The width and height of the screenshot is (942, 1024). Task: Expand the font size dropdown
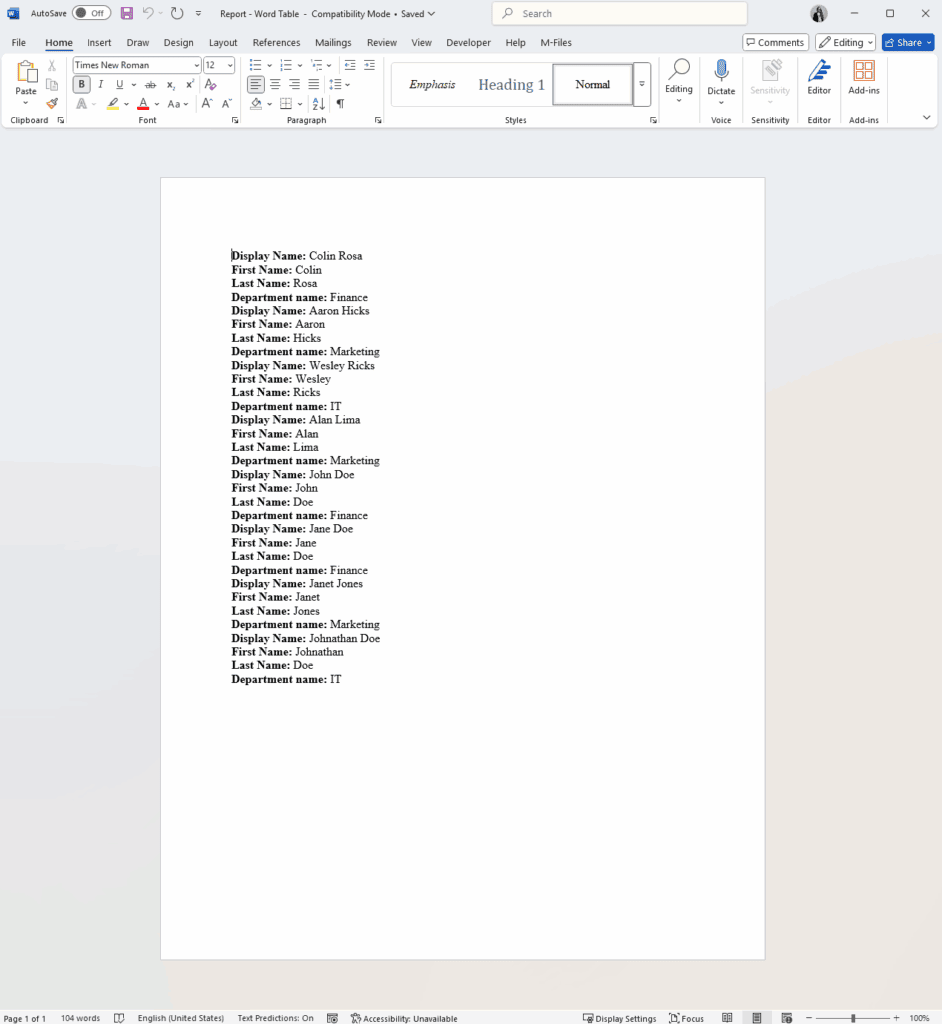(230, 65)
